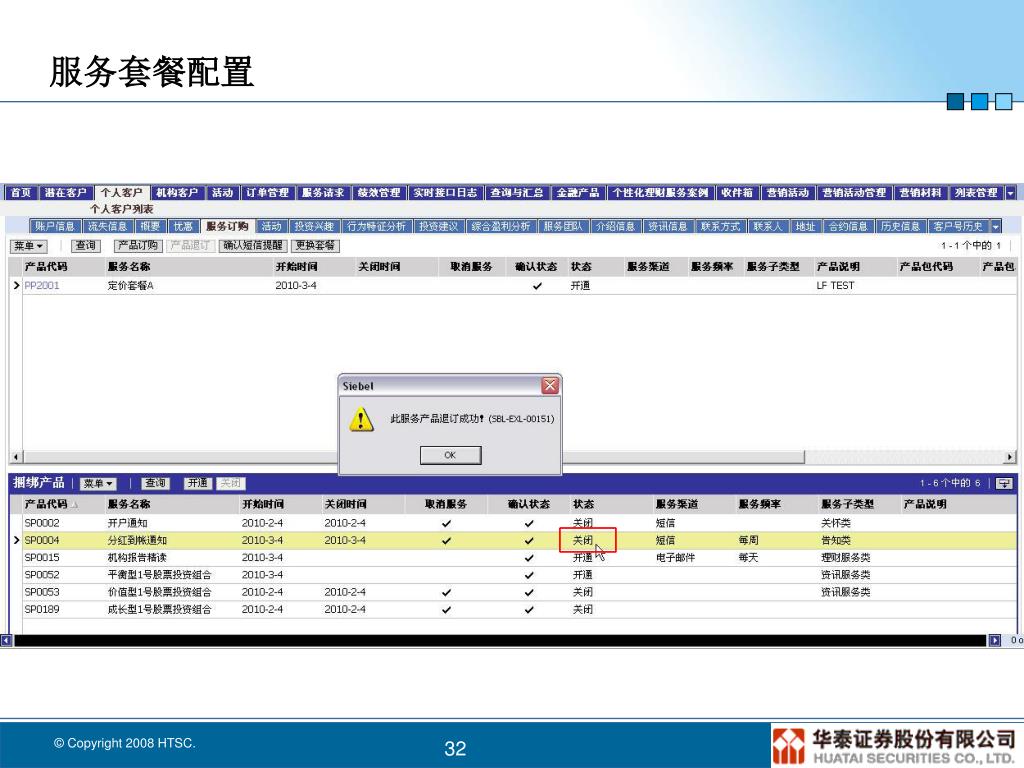
Task: Expand the overflow arrow after the 客户号历史 tab
Action: coord(995,227)
